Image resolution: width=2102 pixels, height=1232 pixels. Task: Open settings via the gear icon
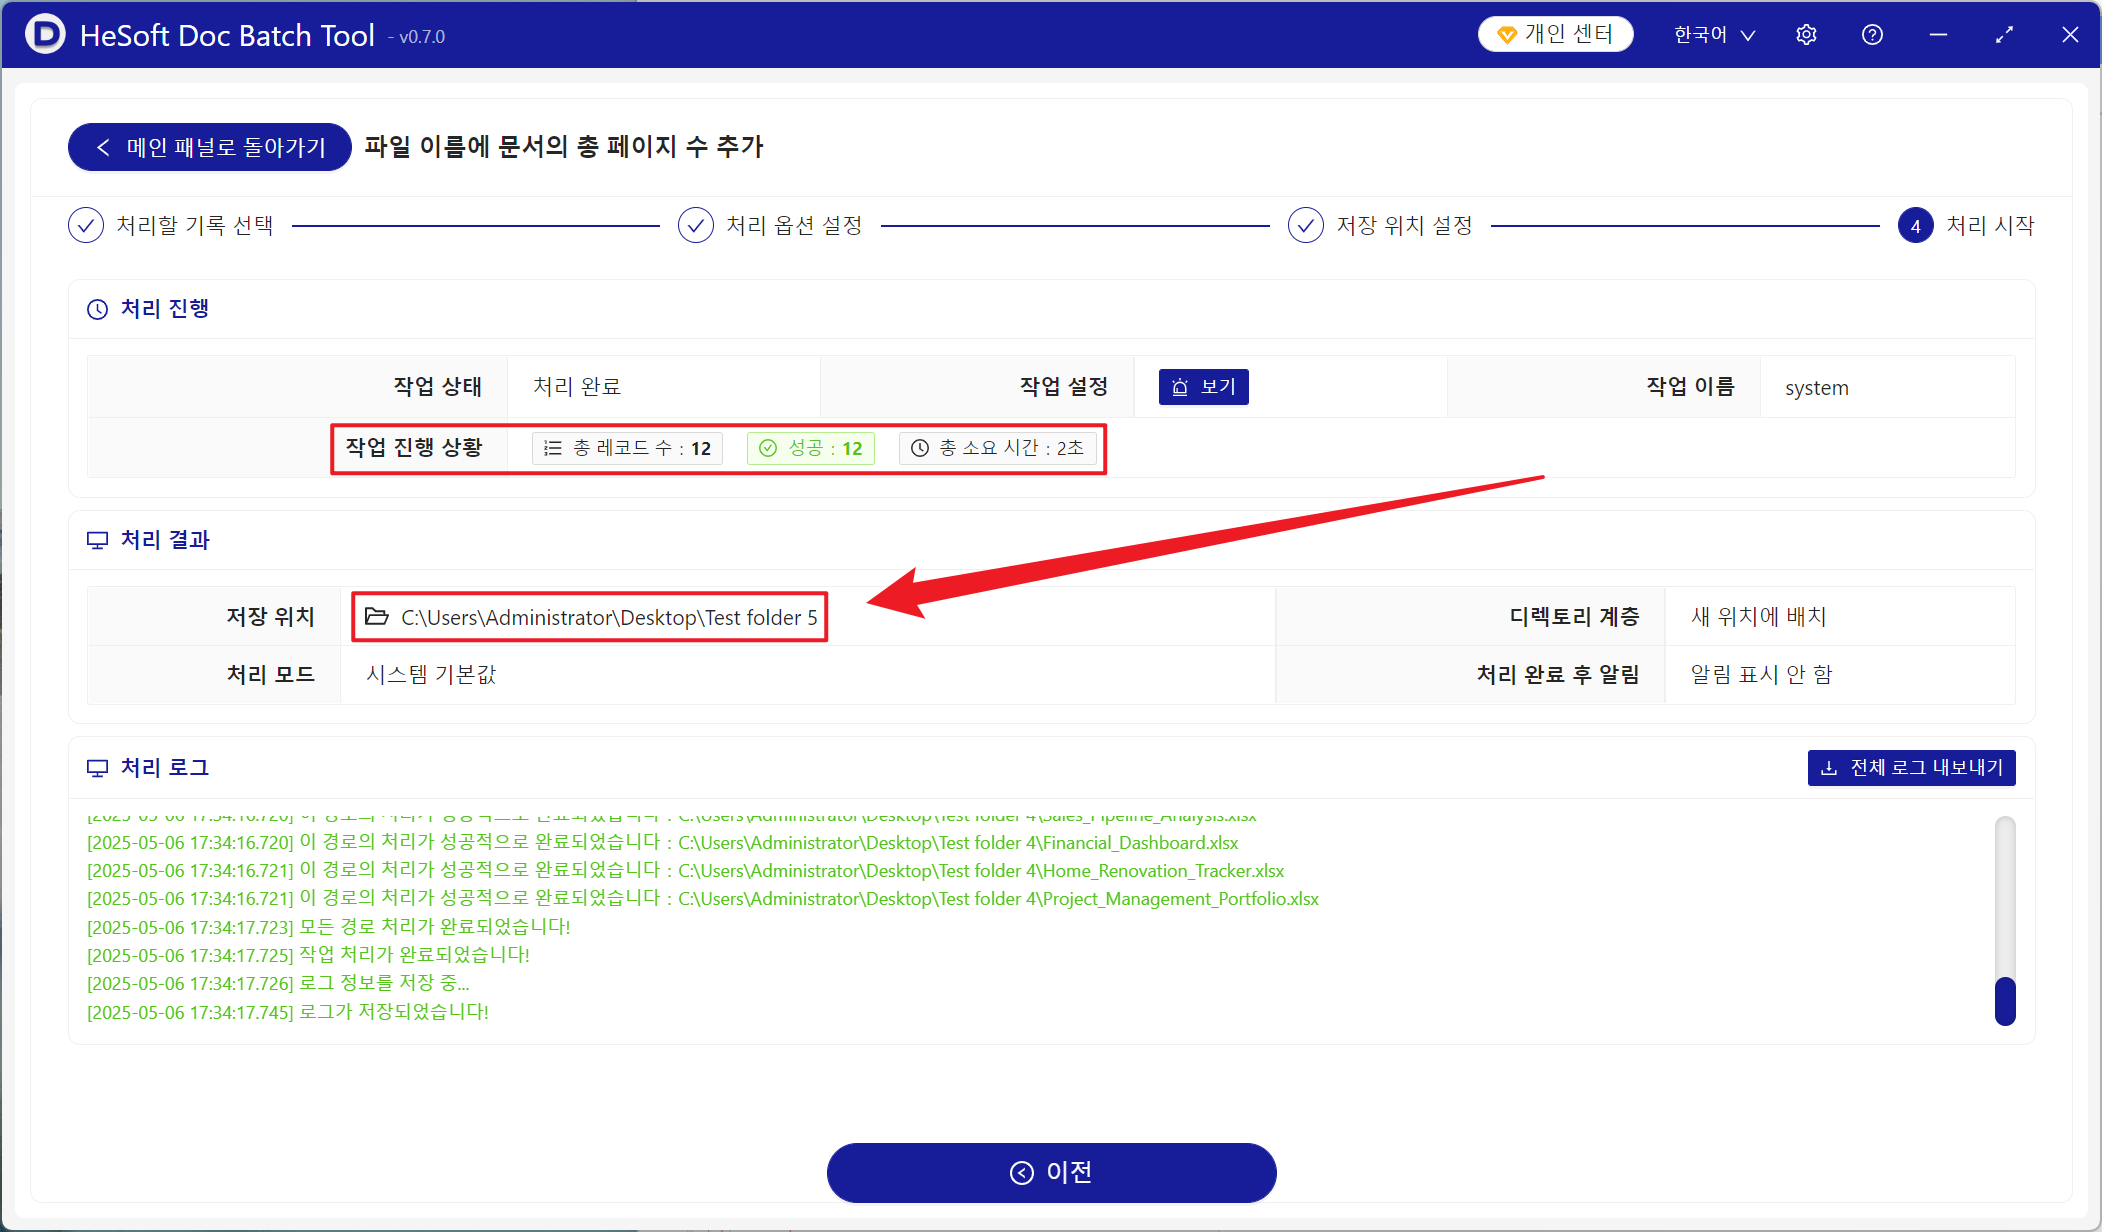pos(1806,35)
